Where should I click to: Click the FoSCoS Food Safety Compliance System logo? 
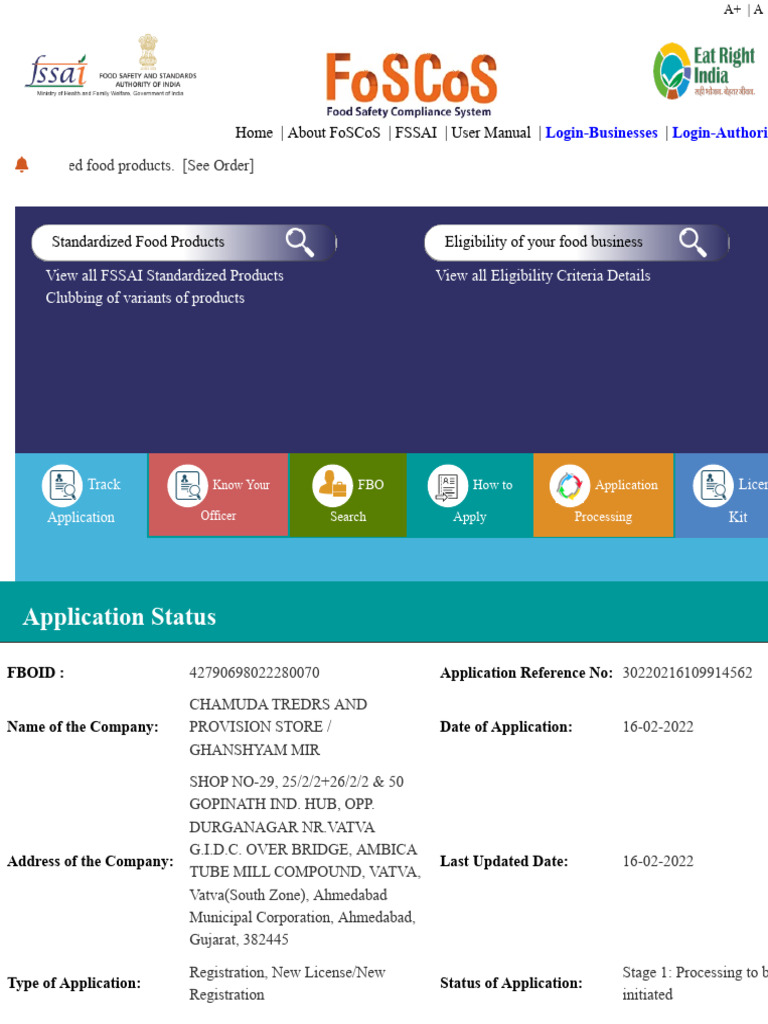click(x=411, y=85)
